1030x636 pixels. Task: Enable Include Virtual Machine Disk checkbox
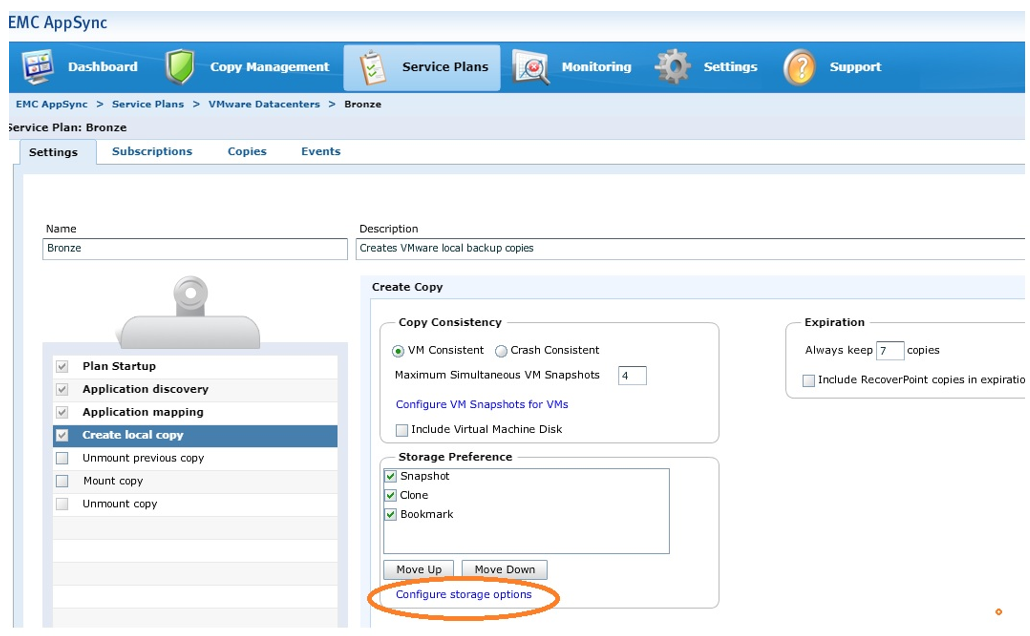pyautogui.click(x=402, y=430)
